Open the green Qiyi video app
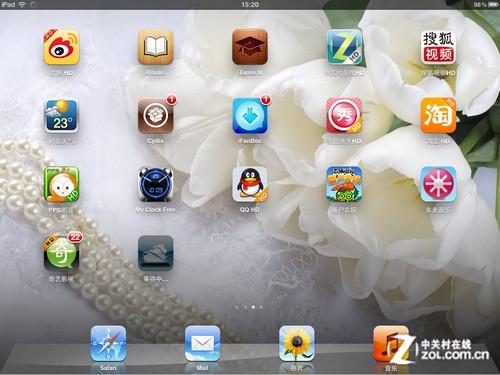Screen dimensions: 500x375 pos(61,253)
